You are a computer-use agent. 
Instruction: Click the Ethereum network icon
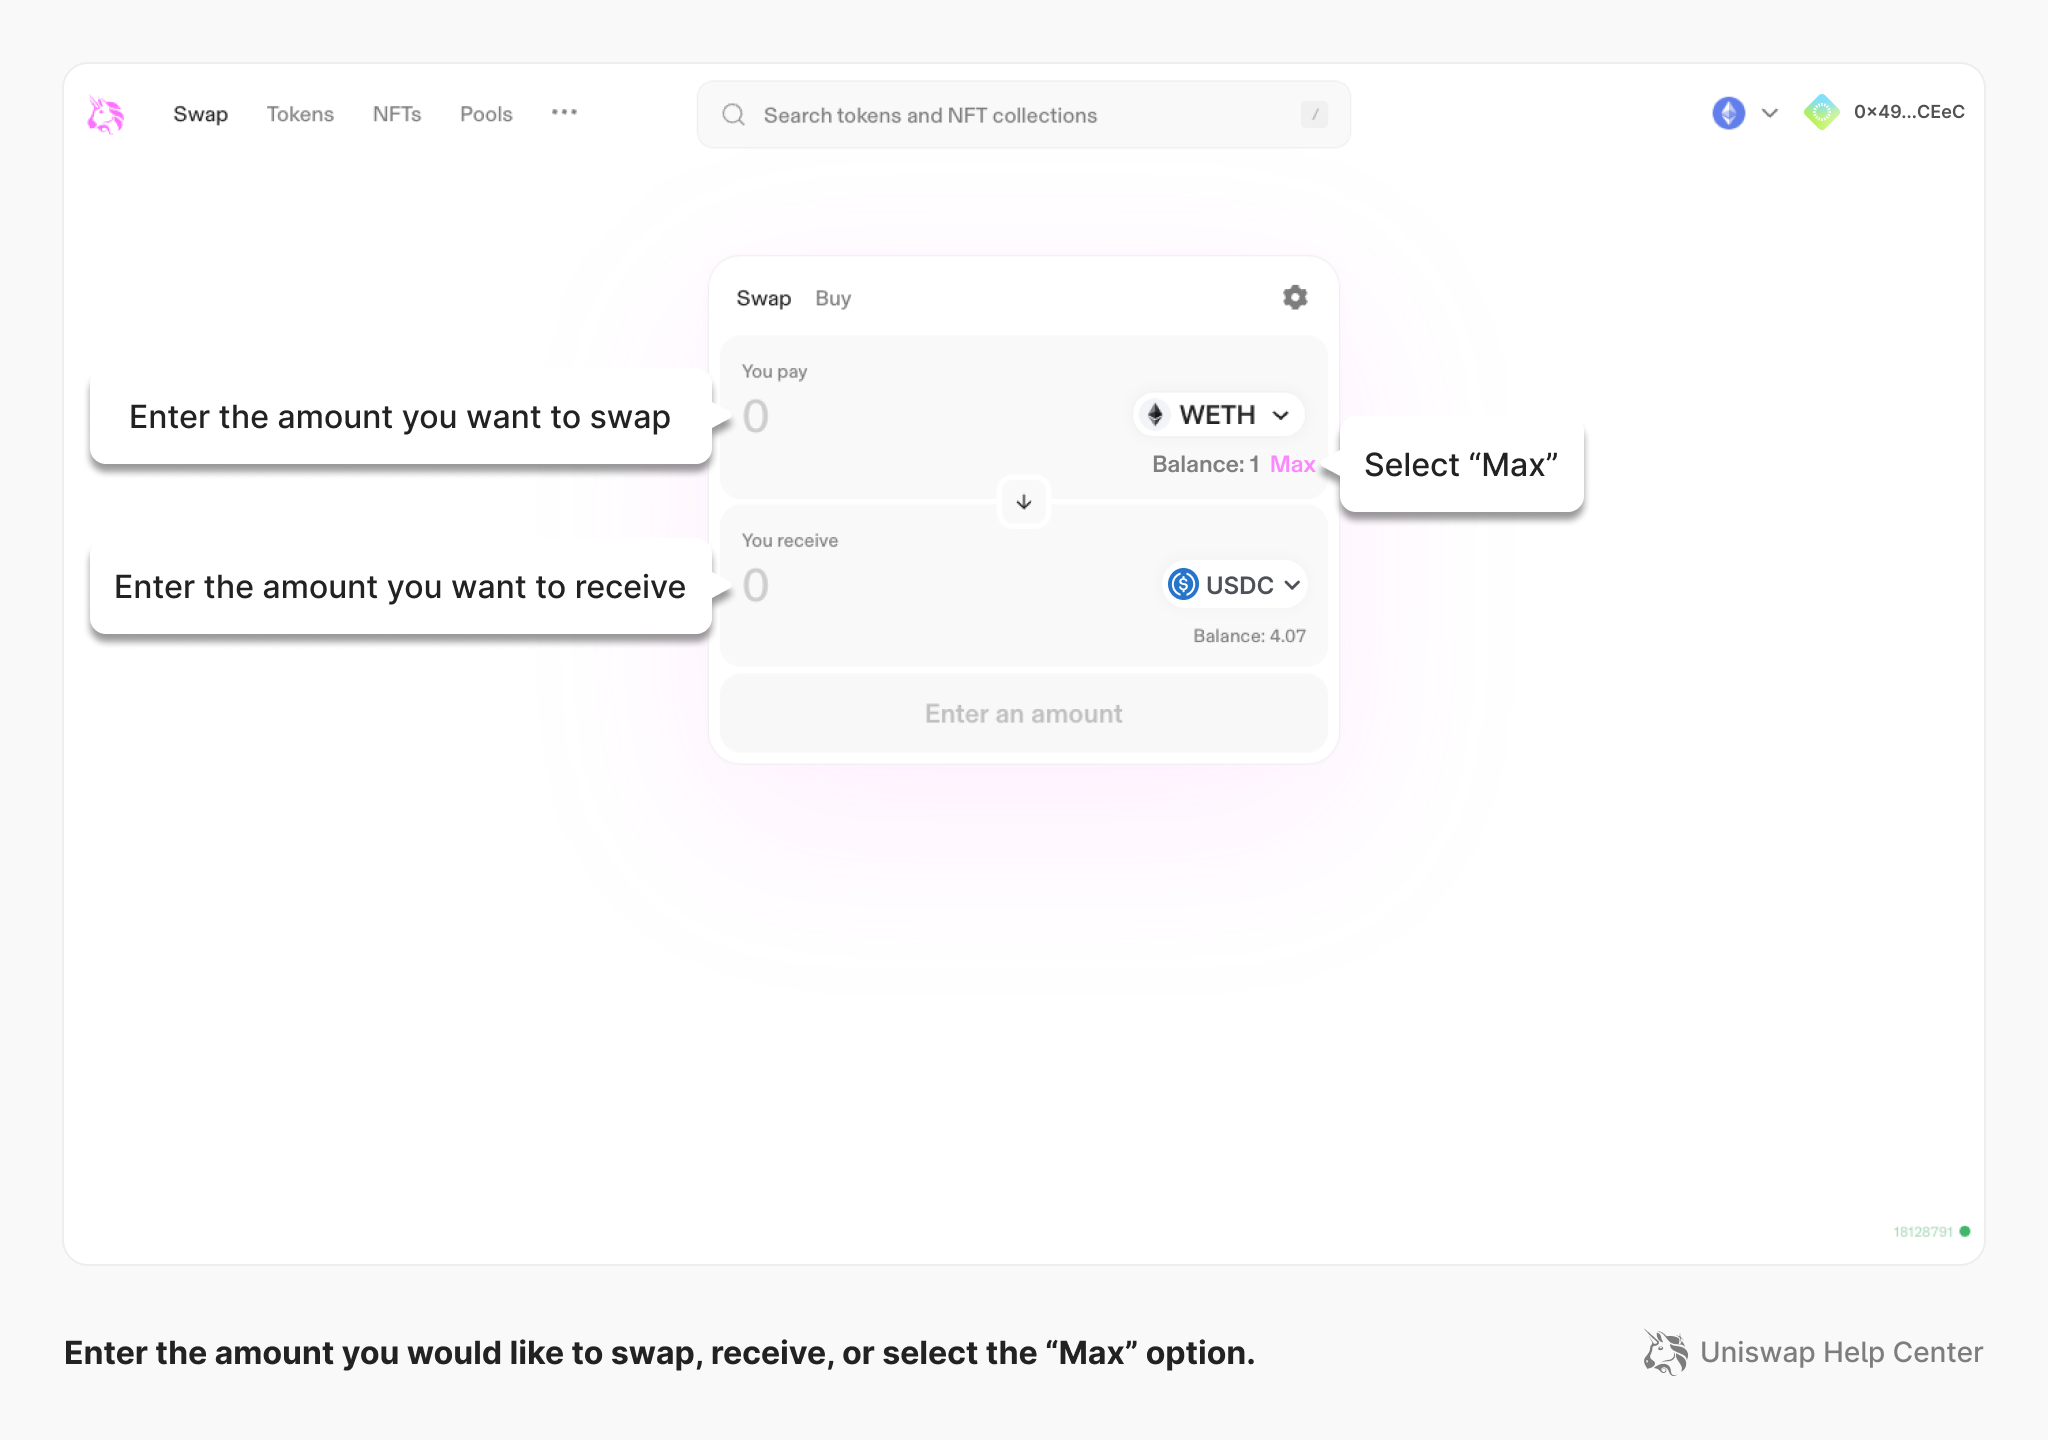1728,113
